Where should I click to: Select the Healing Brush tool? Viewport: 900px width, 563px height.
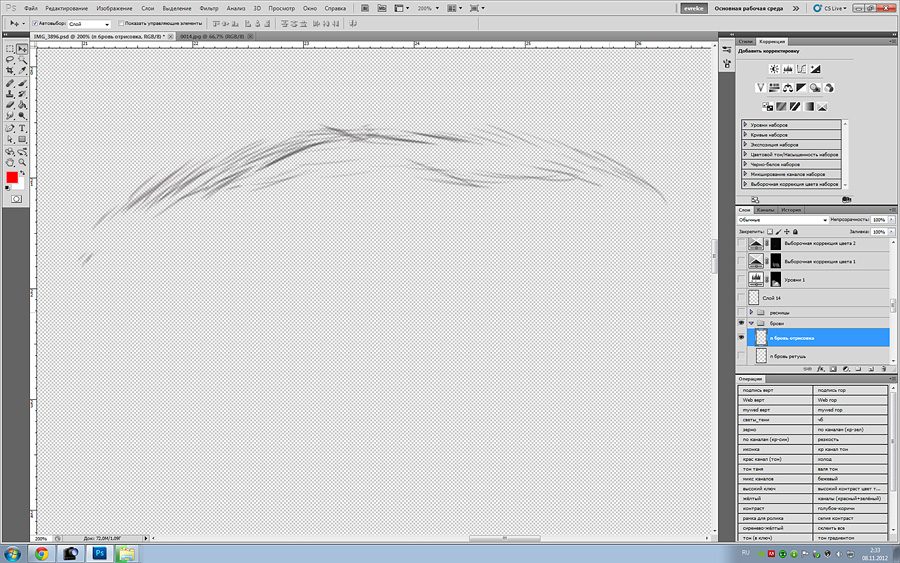point(10,83)
